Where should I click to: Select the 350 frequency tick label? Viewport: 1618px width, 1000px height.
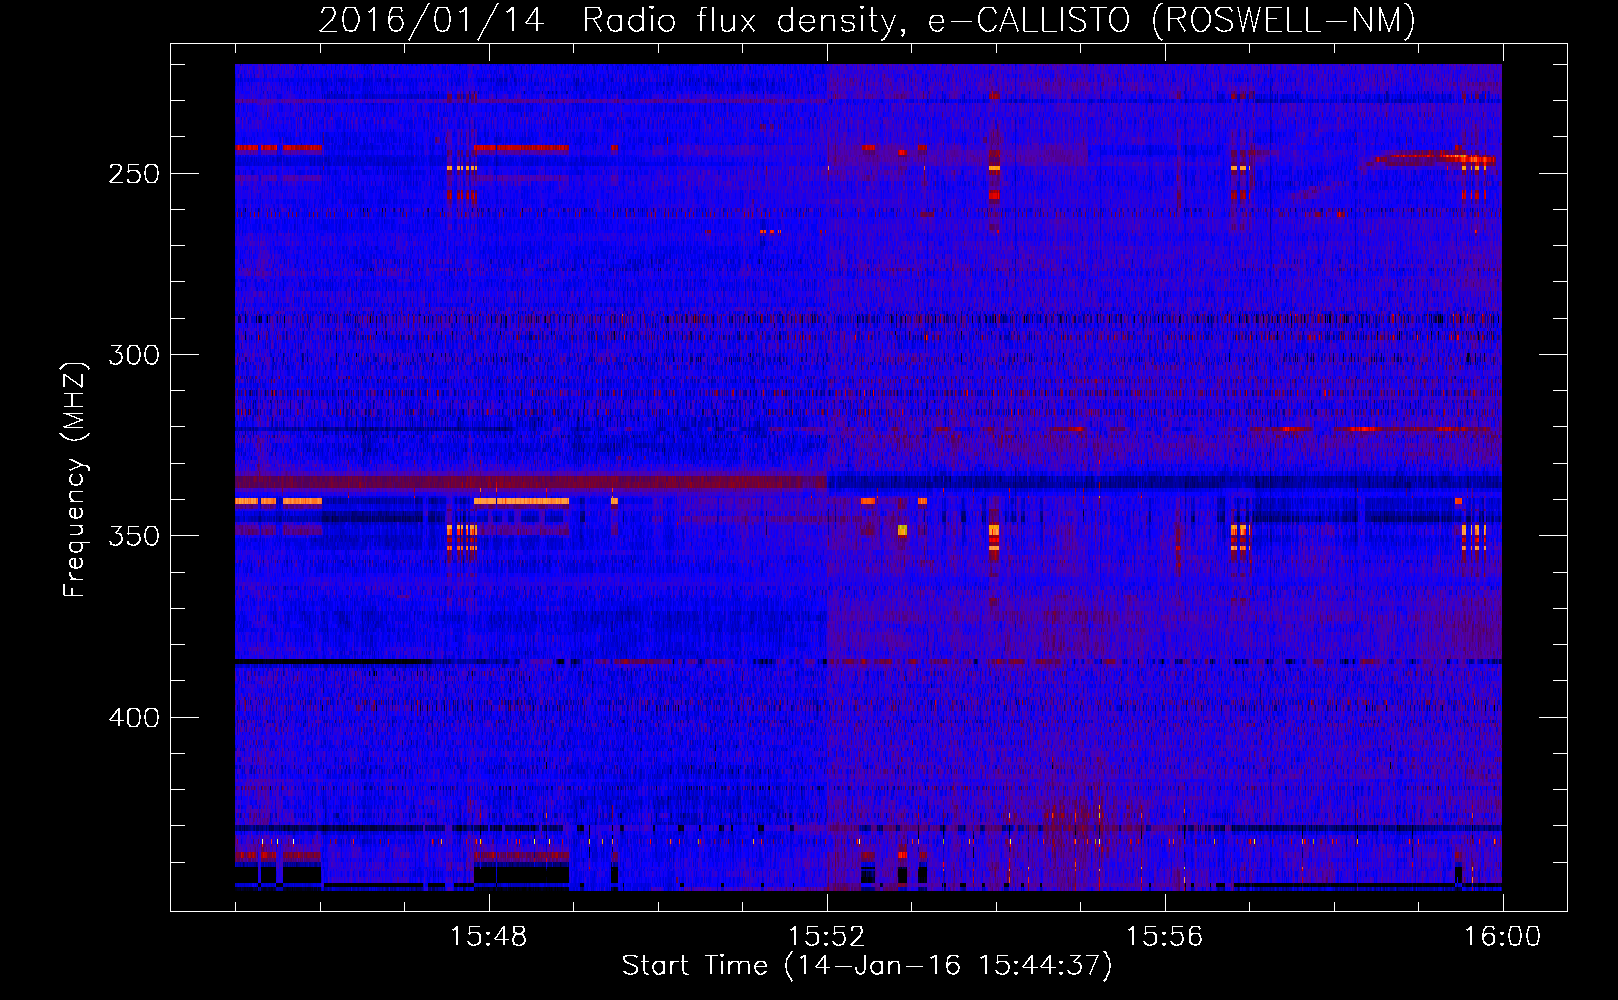point(134,537)
